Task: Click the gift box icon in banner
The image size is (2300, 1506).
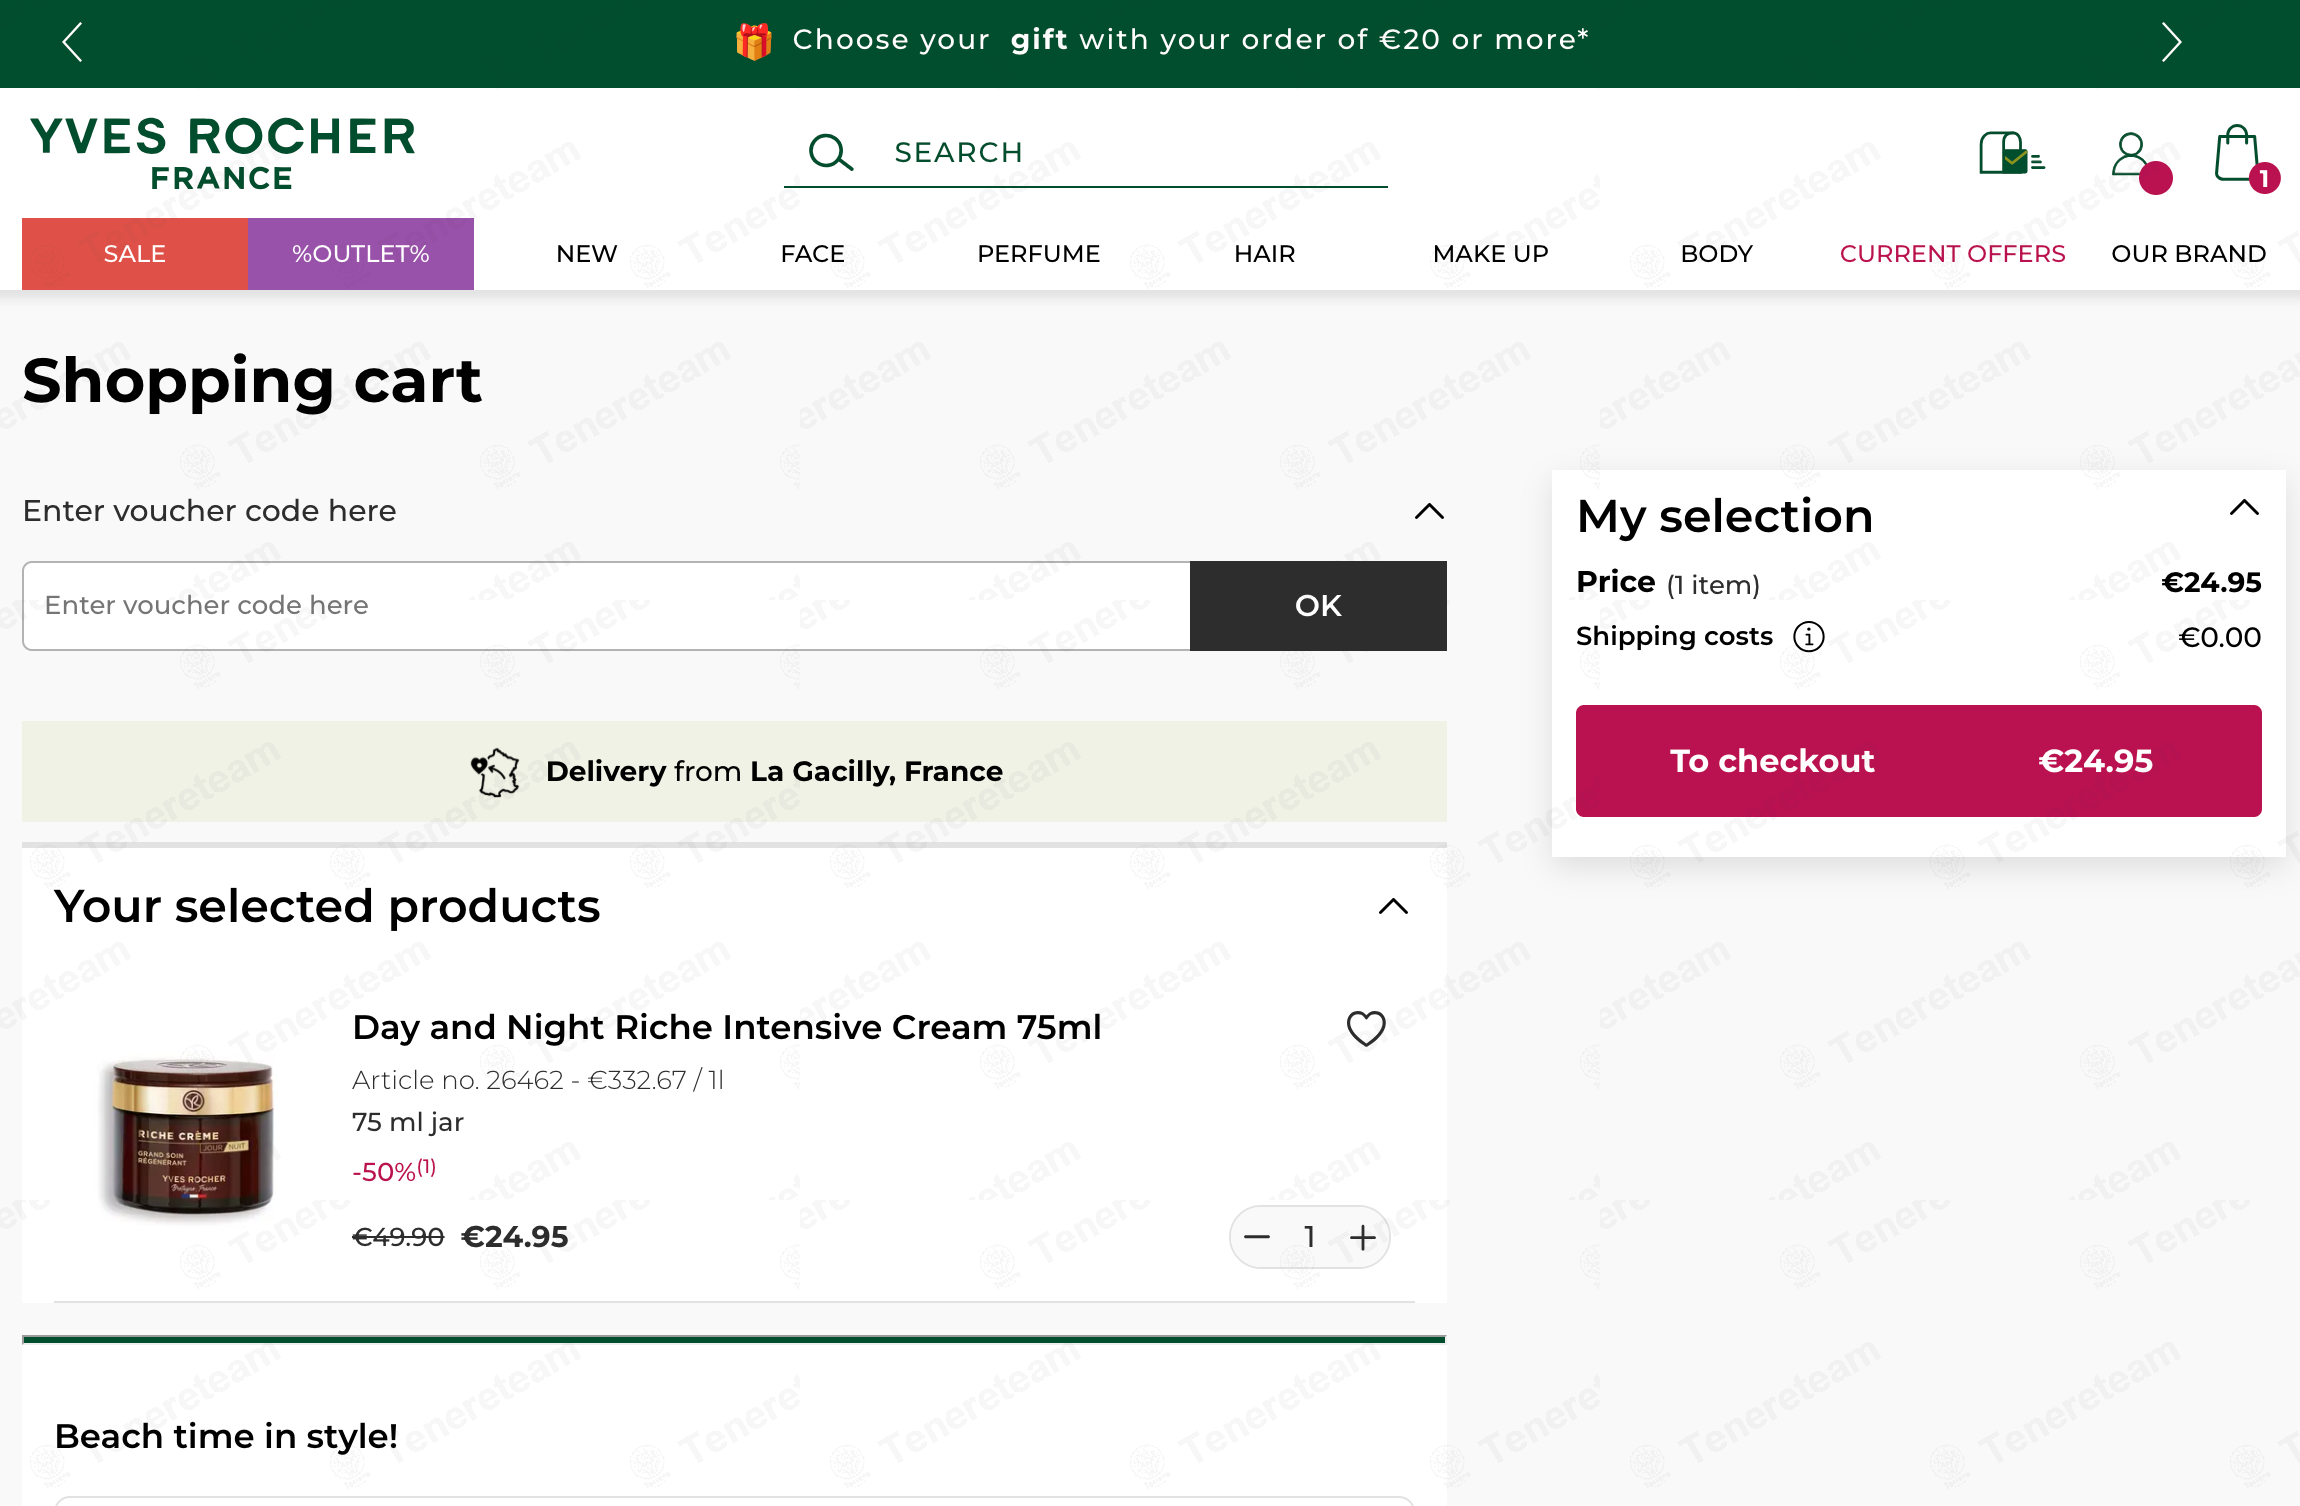Action: [753, 41]
